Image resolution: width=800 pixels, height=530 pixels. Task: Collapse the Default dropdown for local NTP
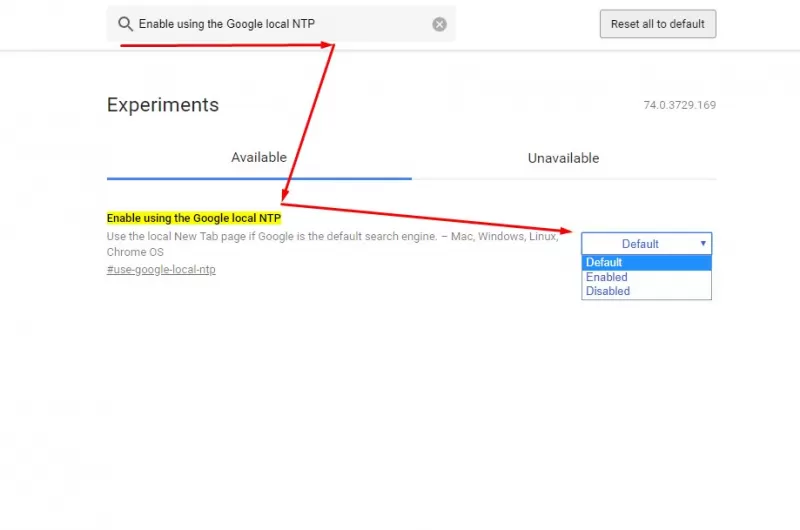[x=646, y=244]
